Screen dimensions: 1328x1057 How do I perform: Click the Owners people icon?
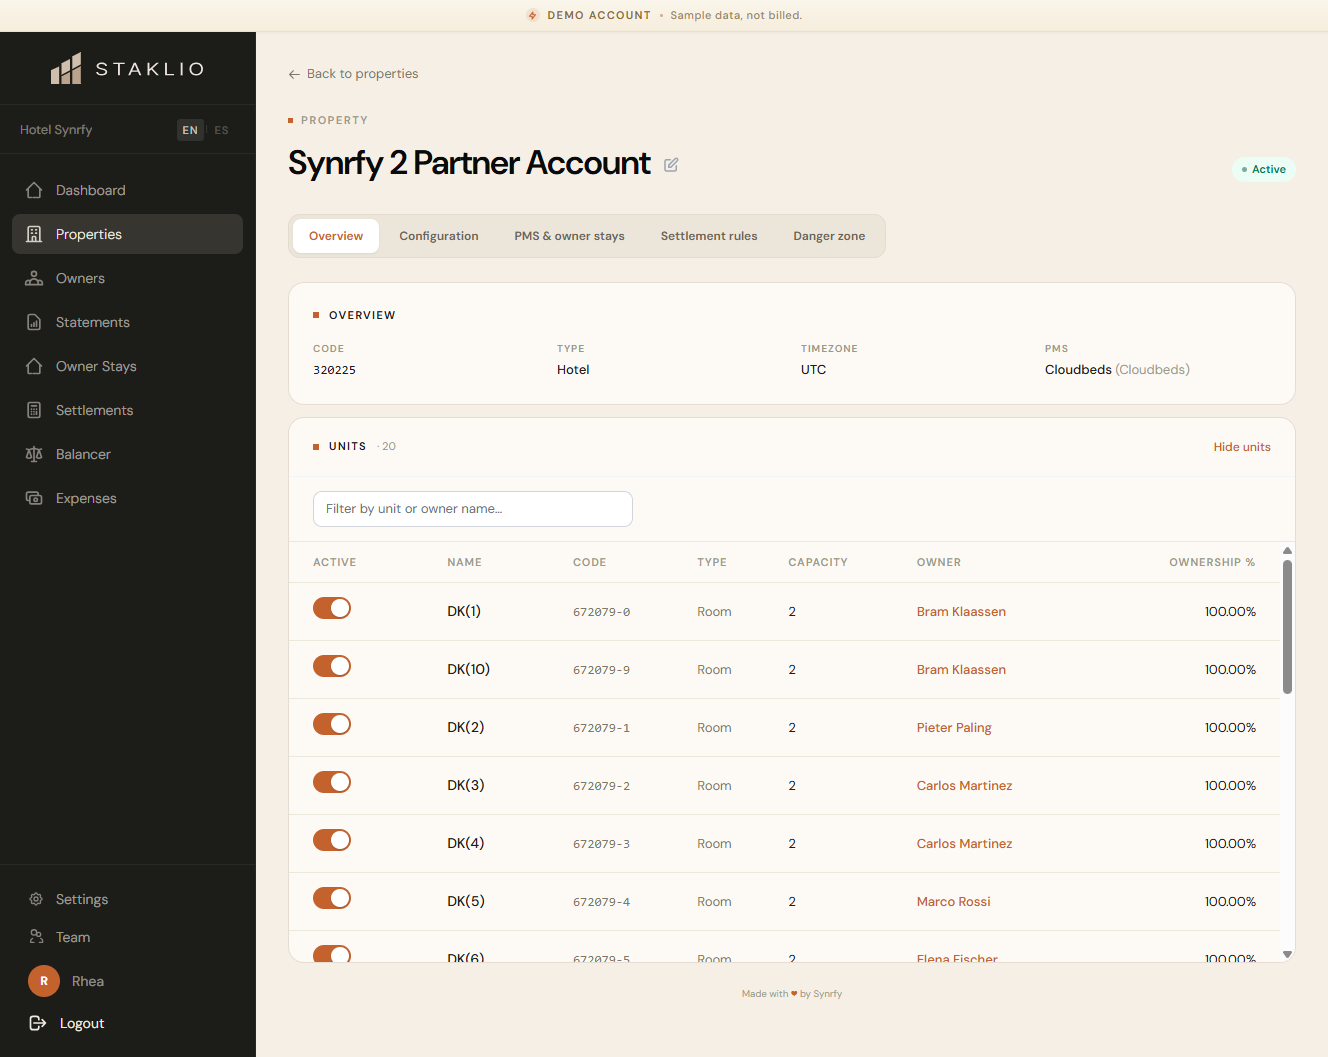(34, 278)
